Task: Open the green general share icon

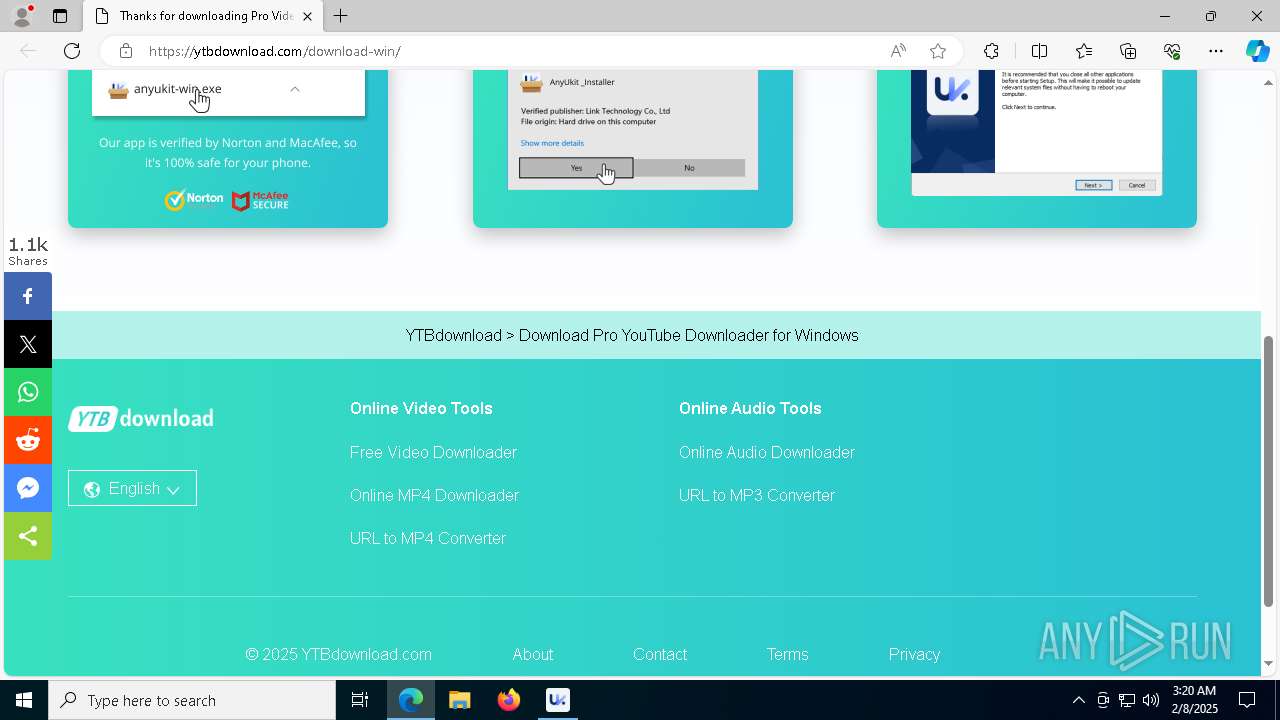Action: pos(28,536)
